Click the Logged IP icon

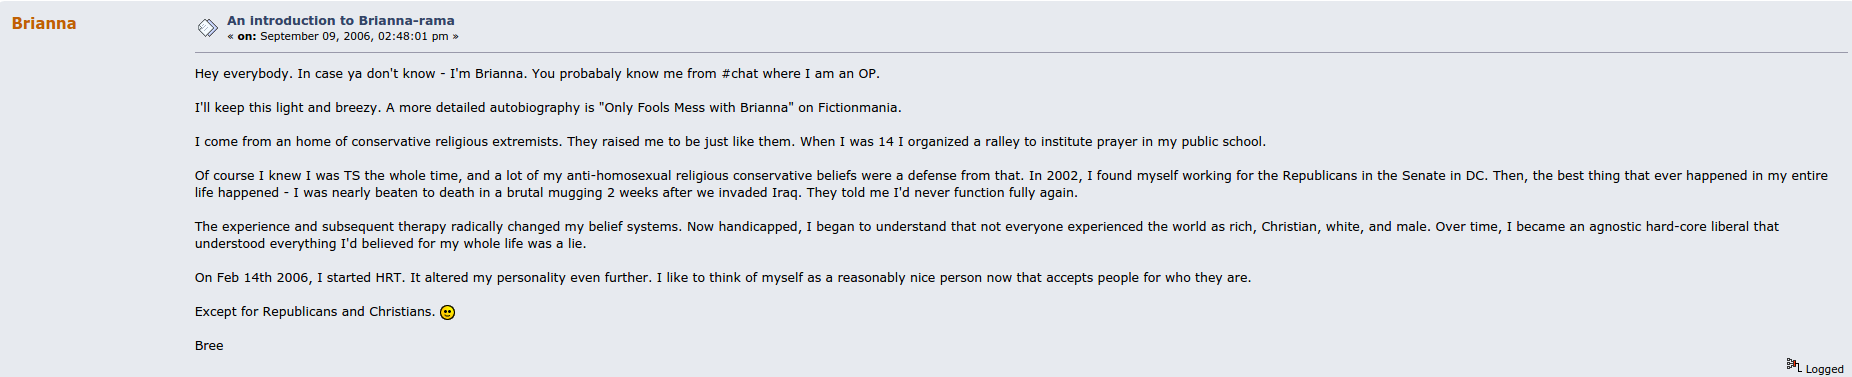(1794, 366)
